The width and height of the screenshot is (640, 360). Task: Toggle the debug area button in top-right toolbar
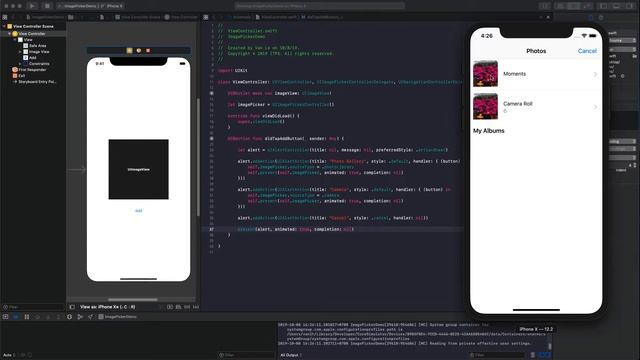[x=616, y=6]
